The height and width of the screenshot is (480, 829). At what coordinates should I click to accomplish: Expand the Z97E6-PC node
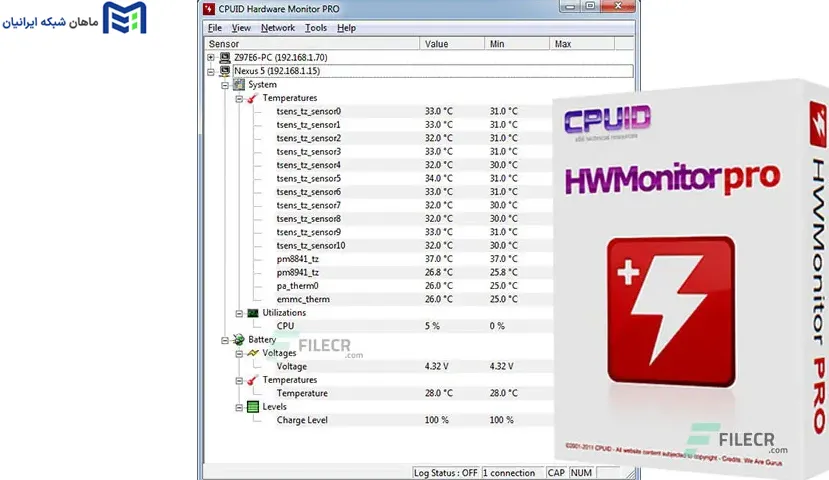[211, 57]
